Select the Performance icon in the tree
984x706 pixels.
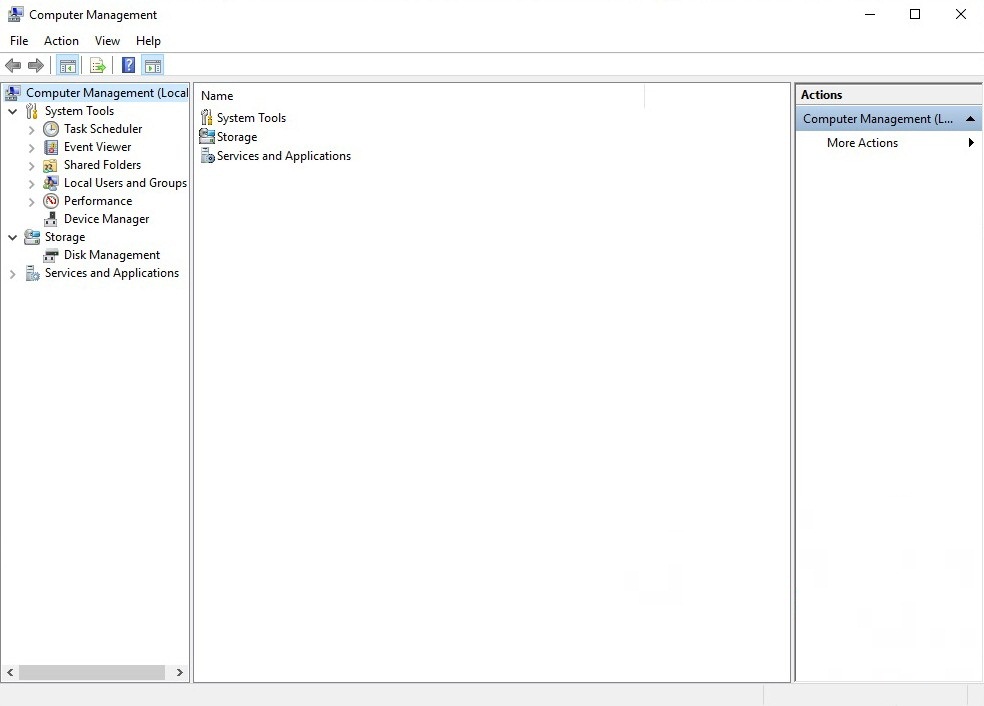(51, 201)
